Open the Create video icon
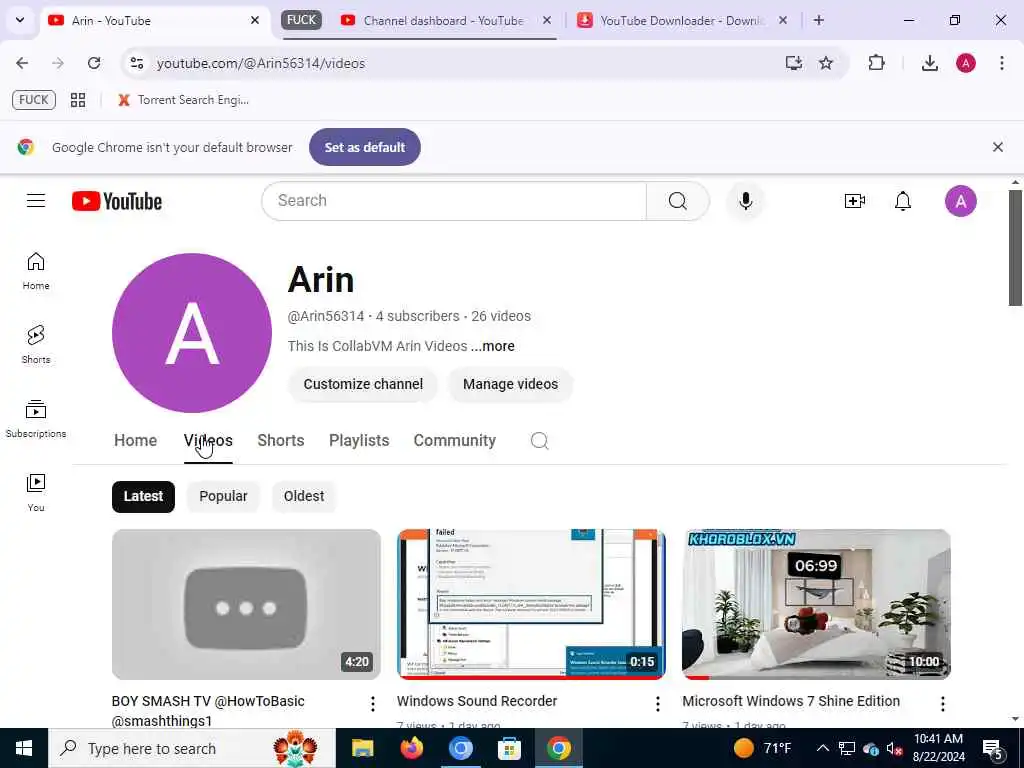1024x768 pixels. (854, 201)
